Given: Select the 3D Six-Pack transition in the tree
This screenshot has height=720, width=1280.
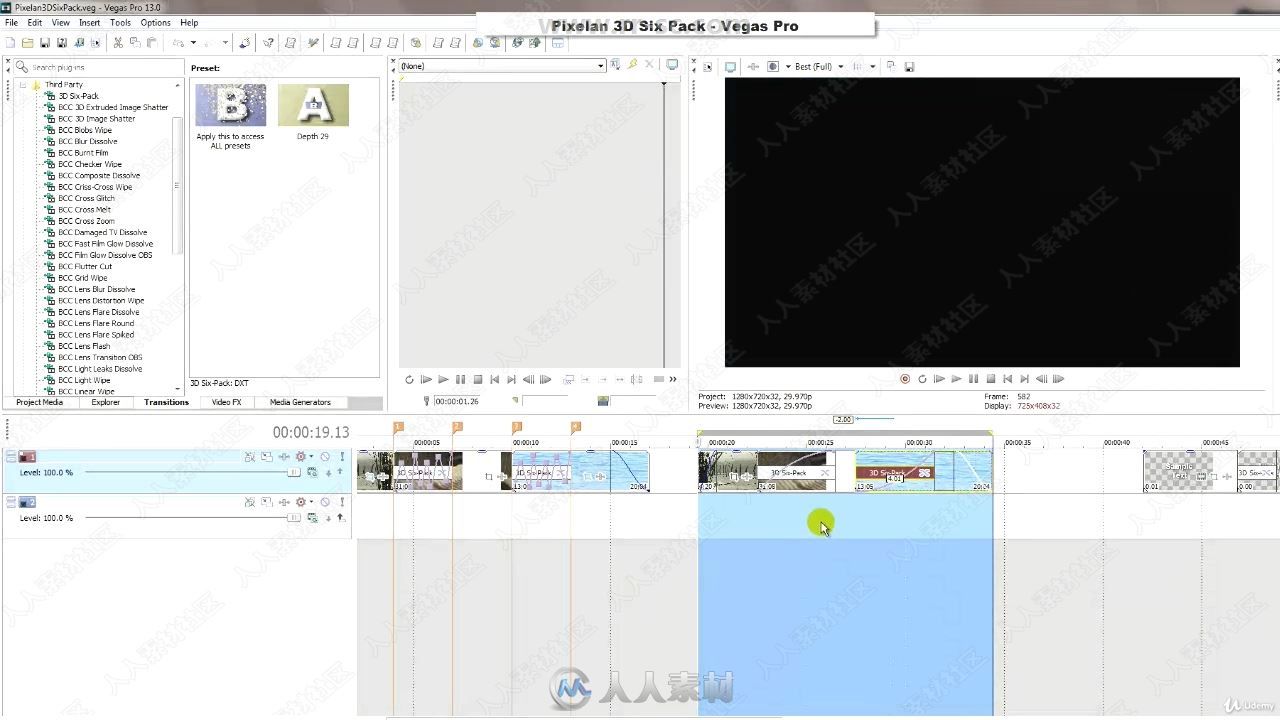Looking at the screenshot, I should click(x=78, y=96).
